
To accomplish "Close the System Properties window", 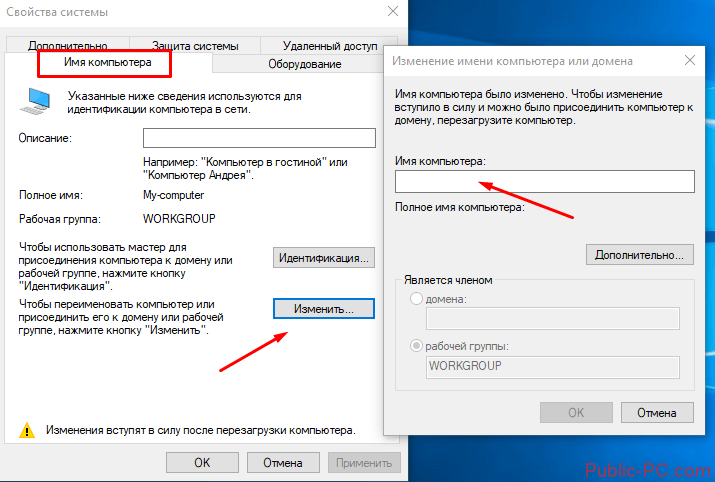I will pyautogui.click(x=393, y=11).
